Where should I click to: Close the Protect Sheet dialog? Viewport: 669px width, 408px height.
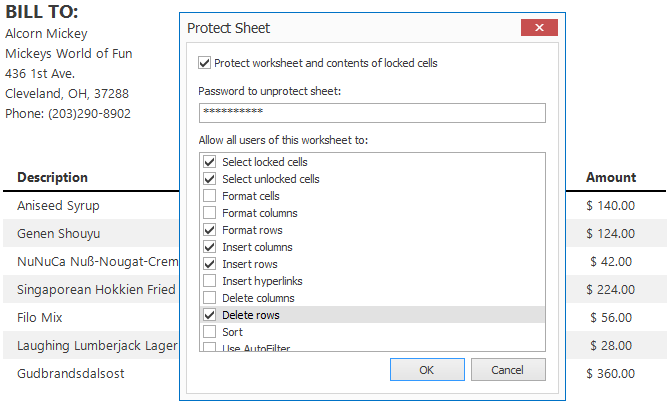tap(539, 28)
